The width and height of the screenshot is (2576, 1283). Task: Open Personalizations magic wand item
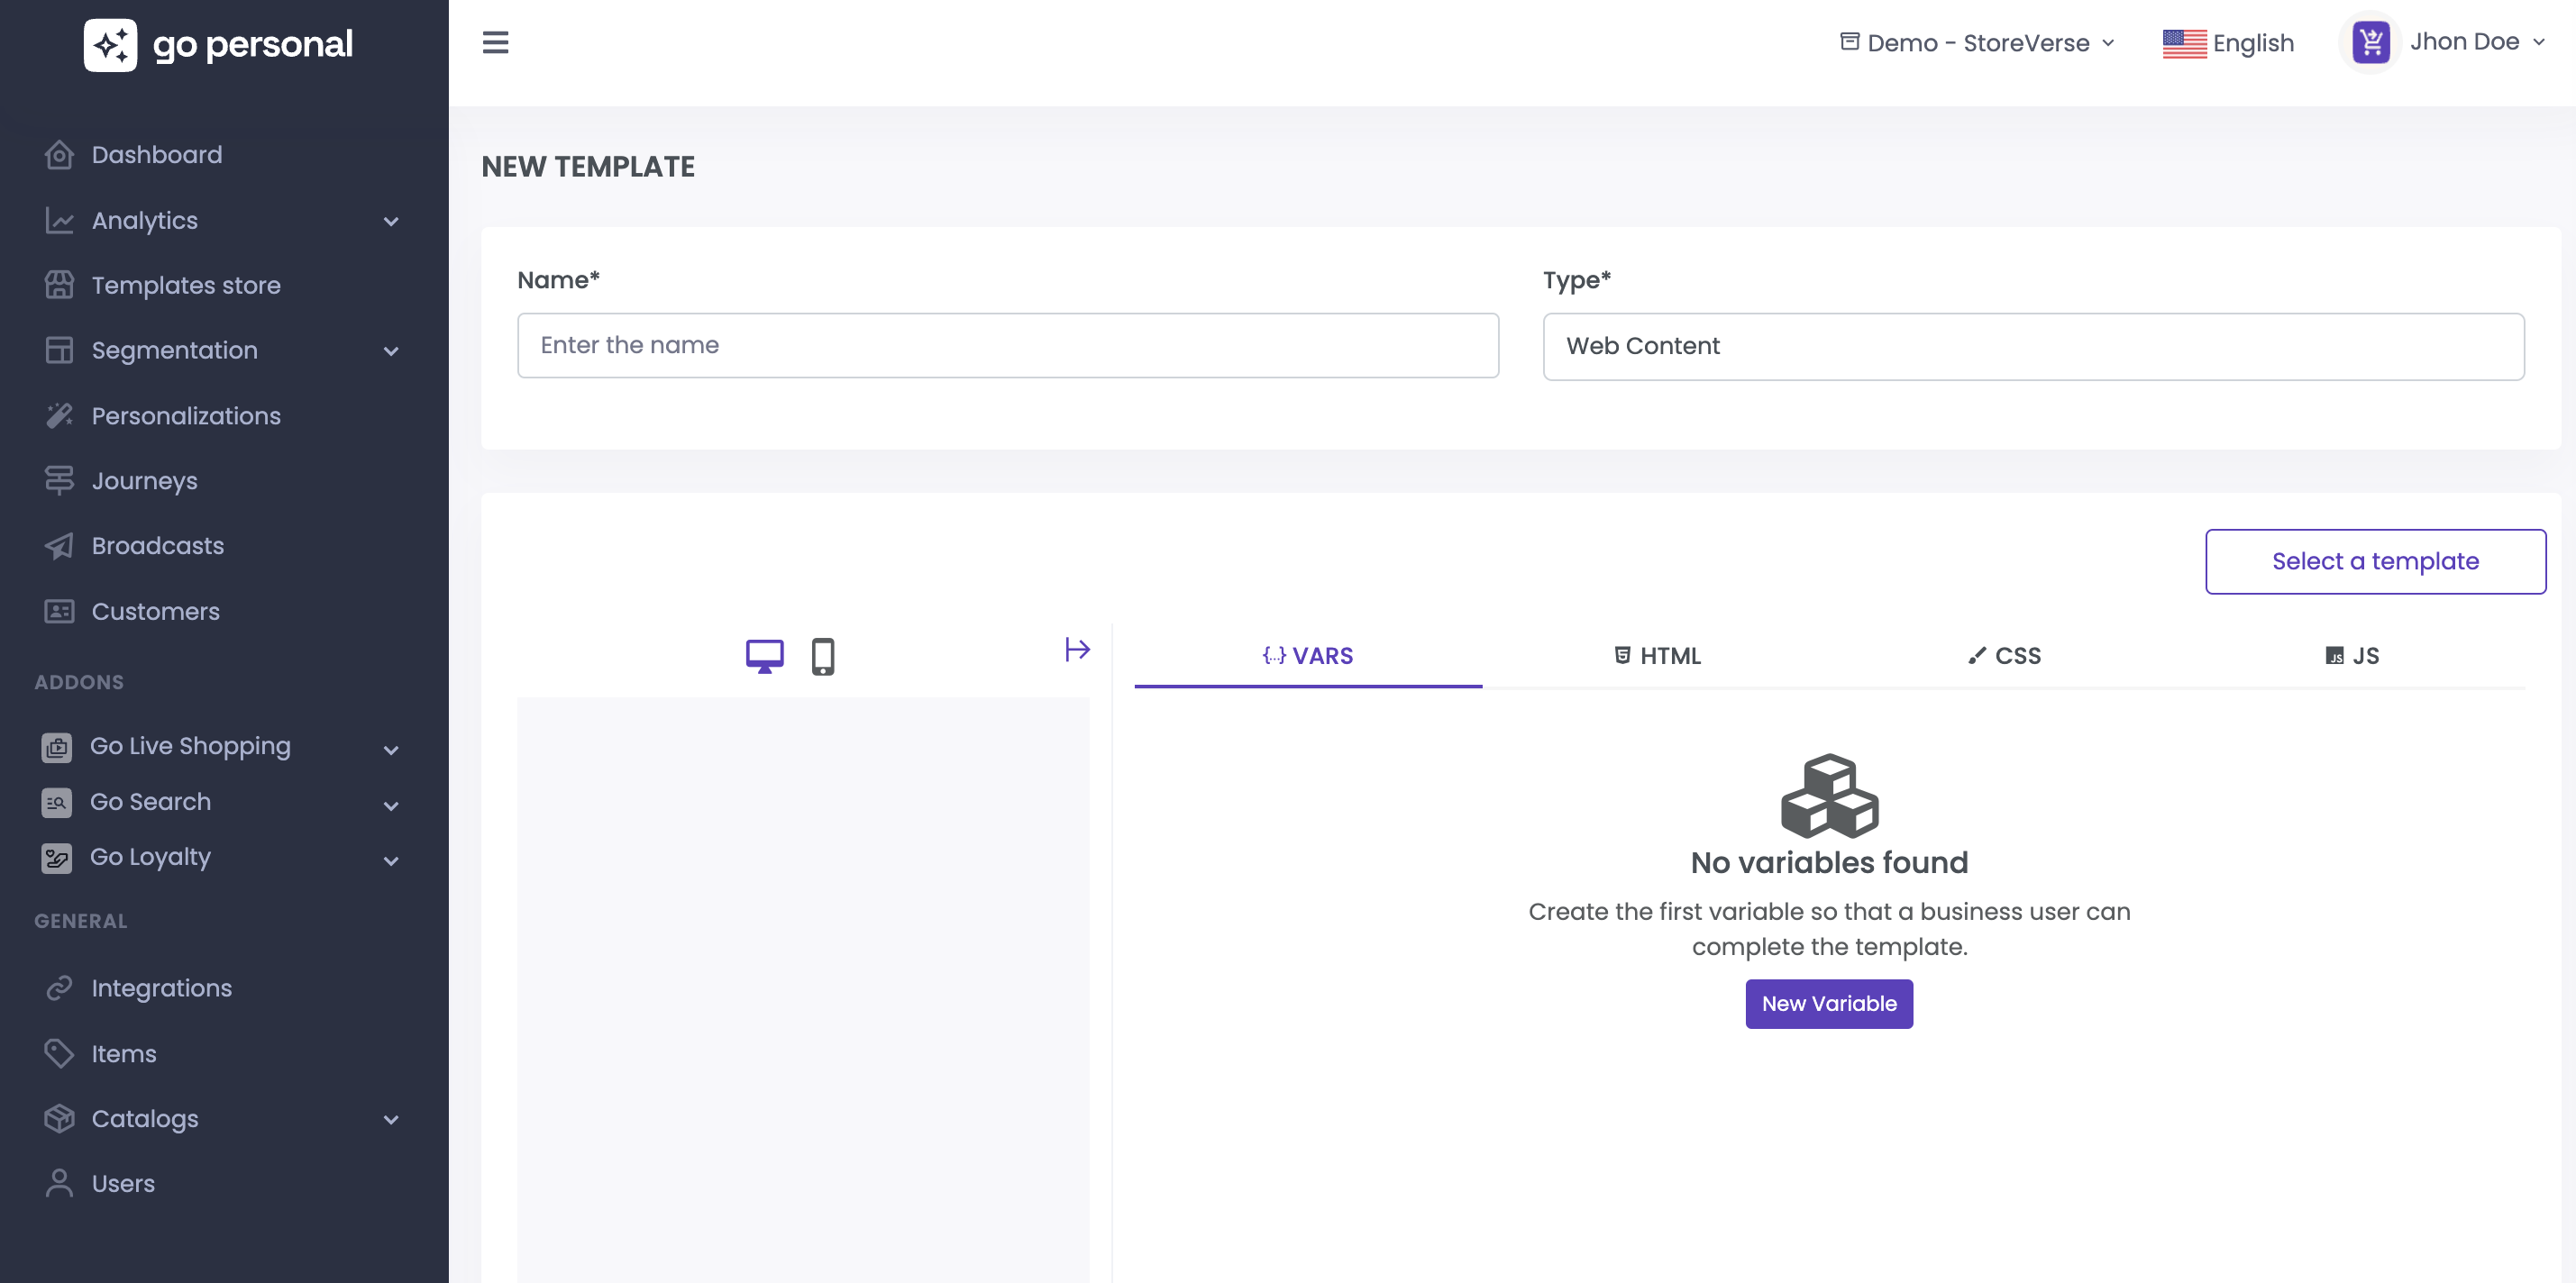(186, 416)
